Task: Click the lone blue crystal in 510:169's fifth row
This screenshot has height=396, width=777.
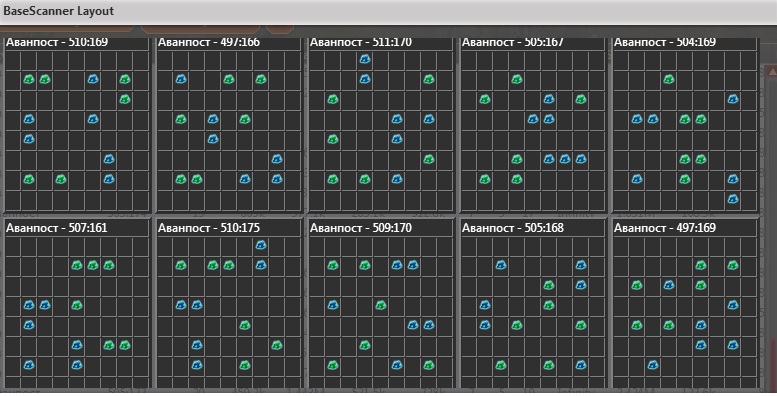Action: click(29, 139)
